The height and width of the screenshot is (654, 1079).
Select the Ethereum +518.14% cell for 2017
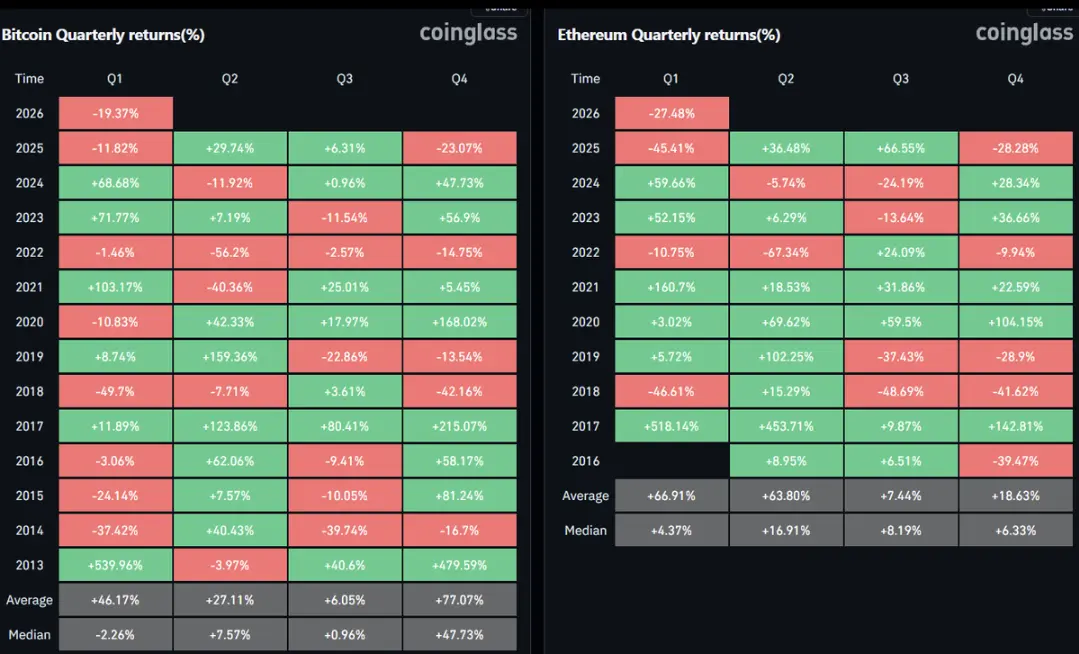(671, 426)
